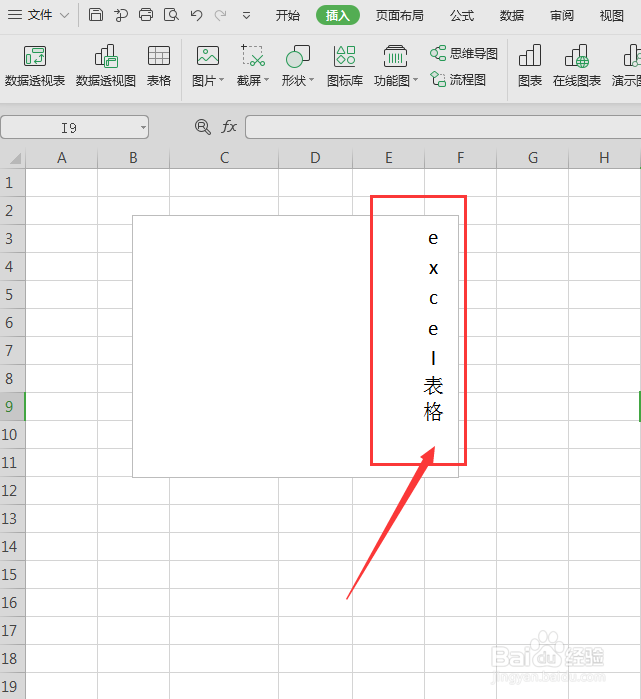Screen dimensions: 641x699
Task: Select column G header
Action: [x=533, y=158]
